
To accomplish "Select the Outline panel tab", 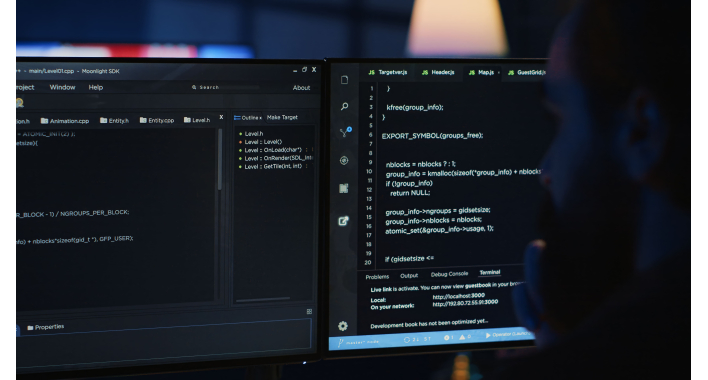I will 247,118.
